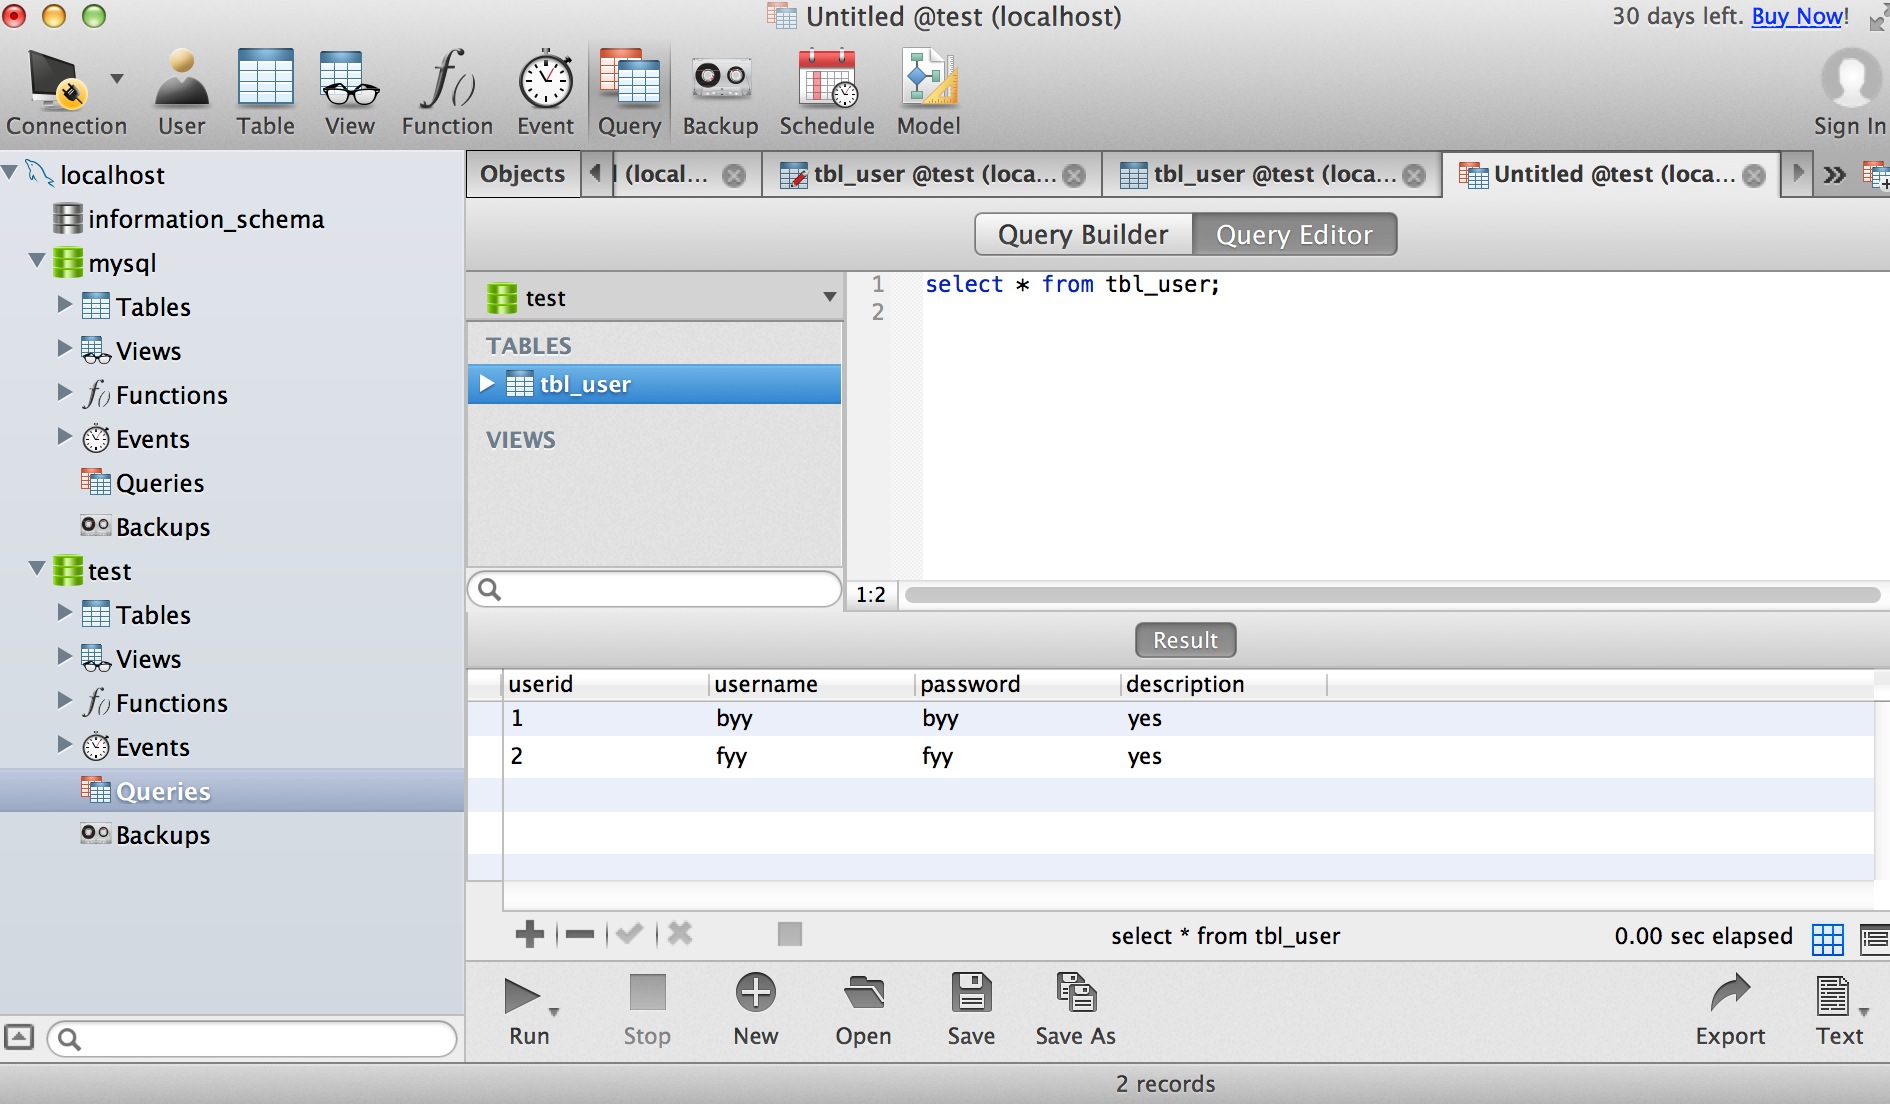Click the Stop query button

point(647,1010)
